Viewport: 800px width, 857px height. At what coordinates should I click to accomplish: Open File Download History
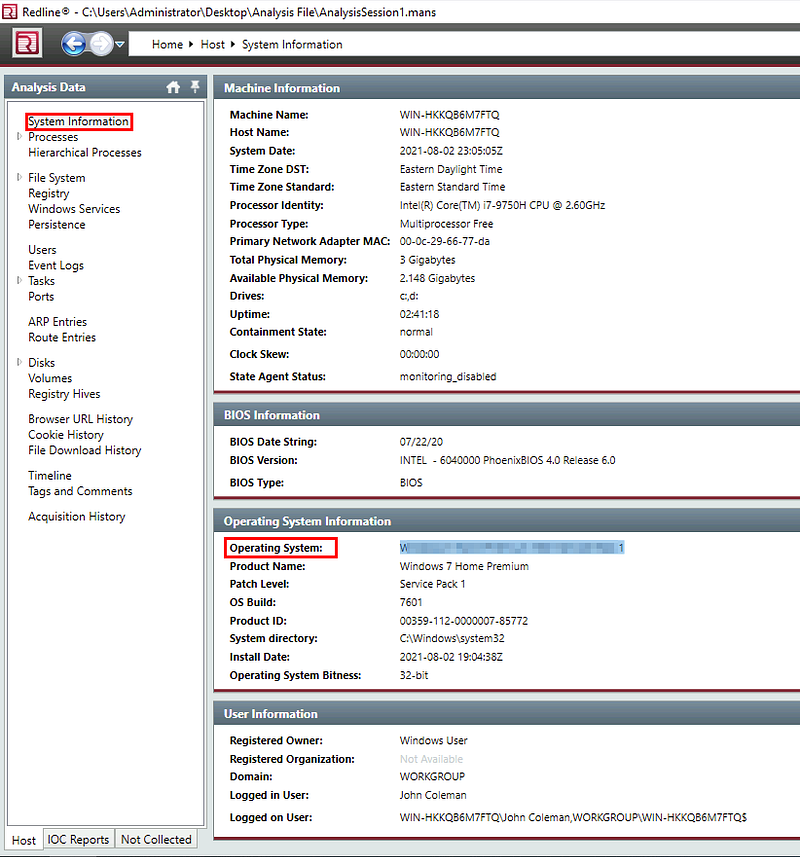[x=85, y=450]
